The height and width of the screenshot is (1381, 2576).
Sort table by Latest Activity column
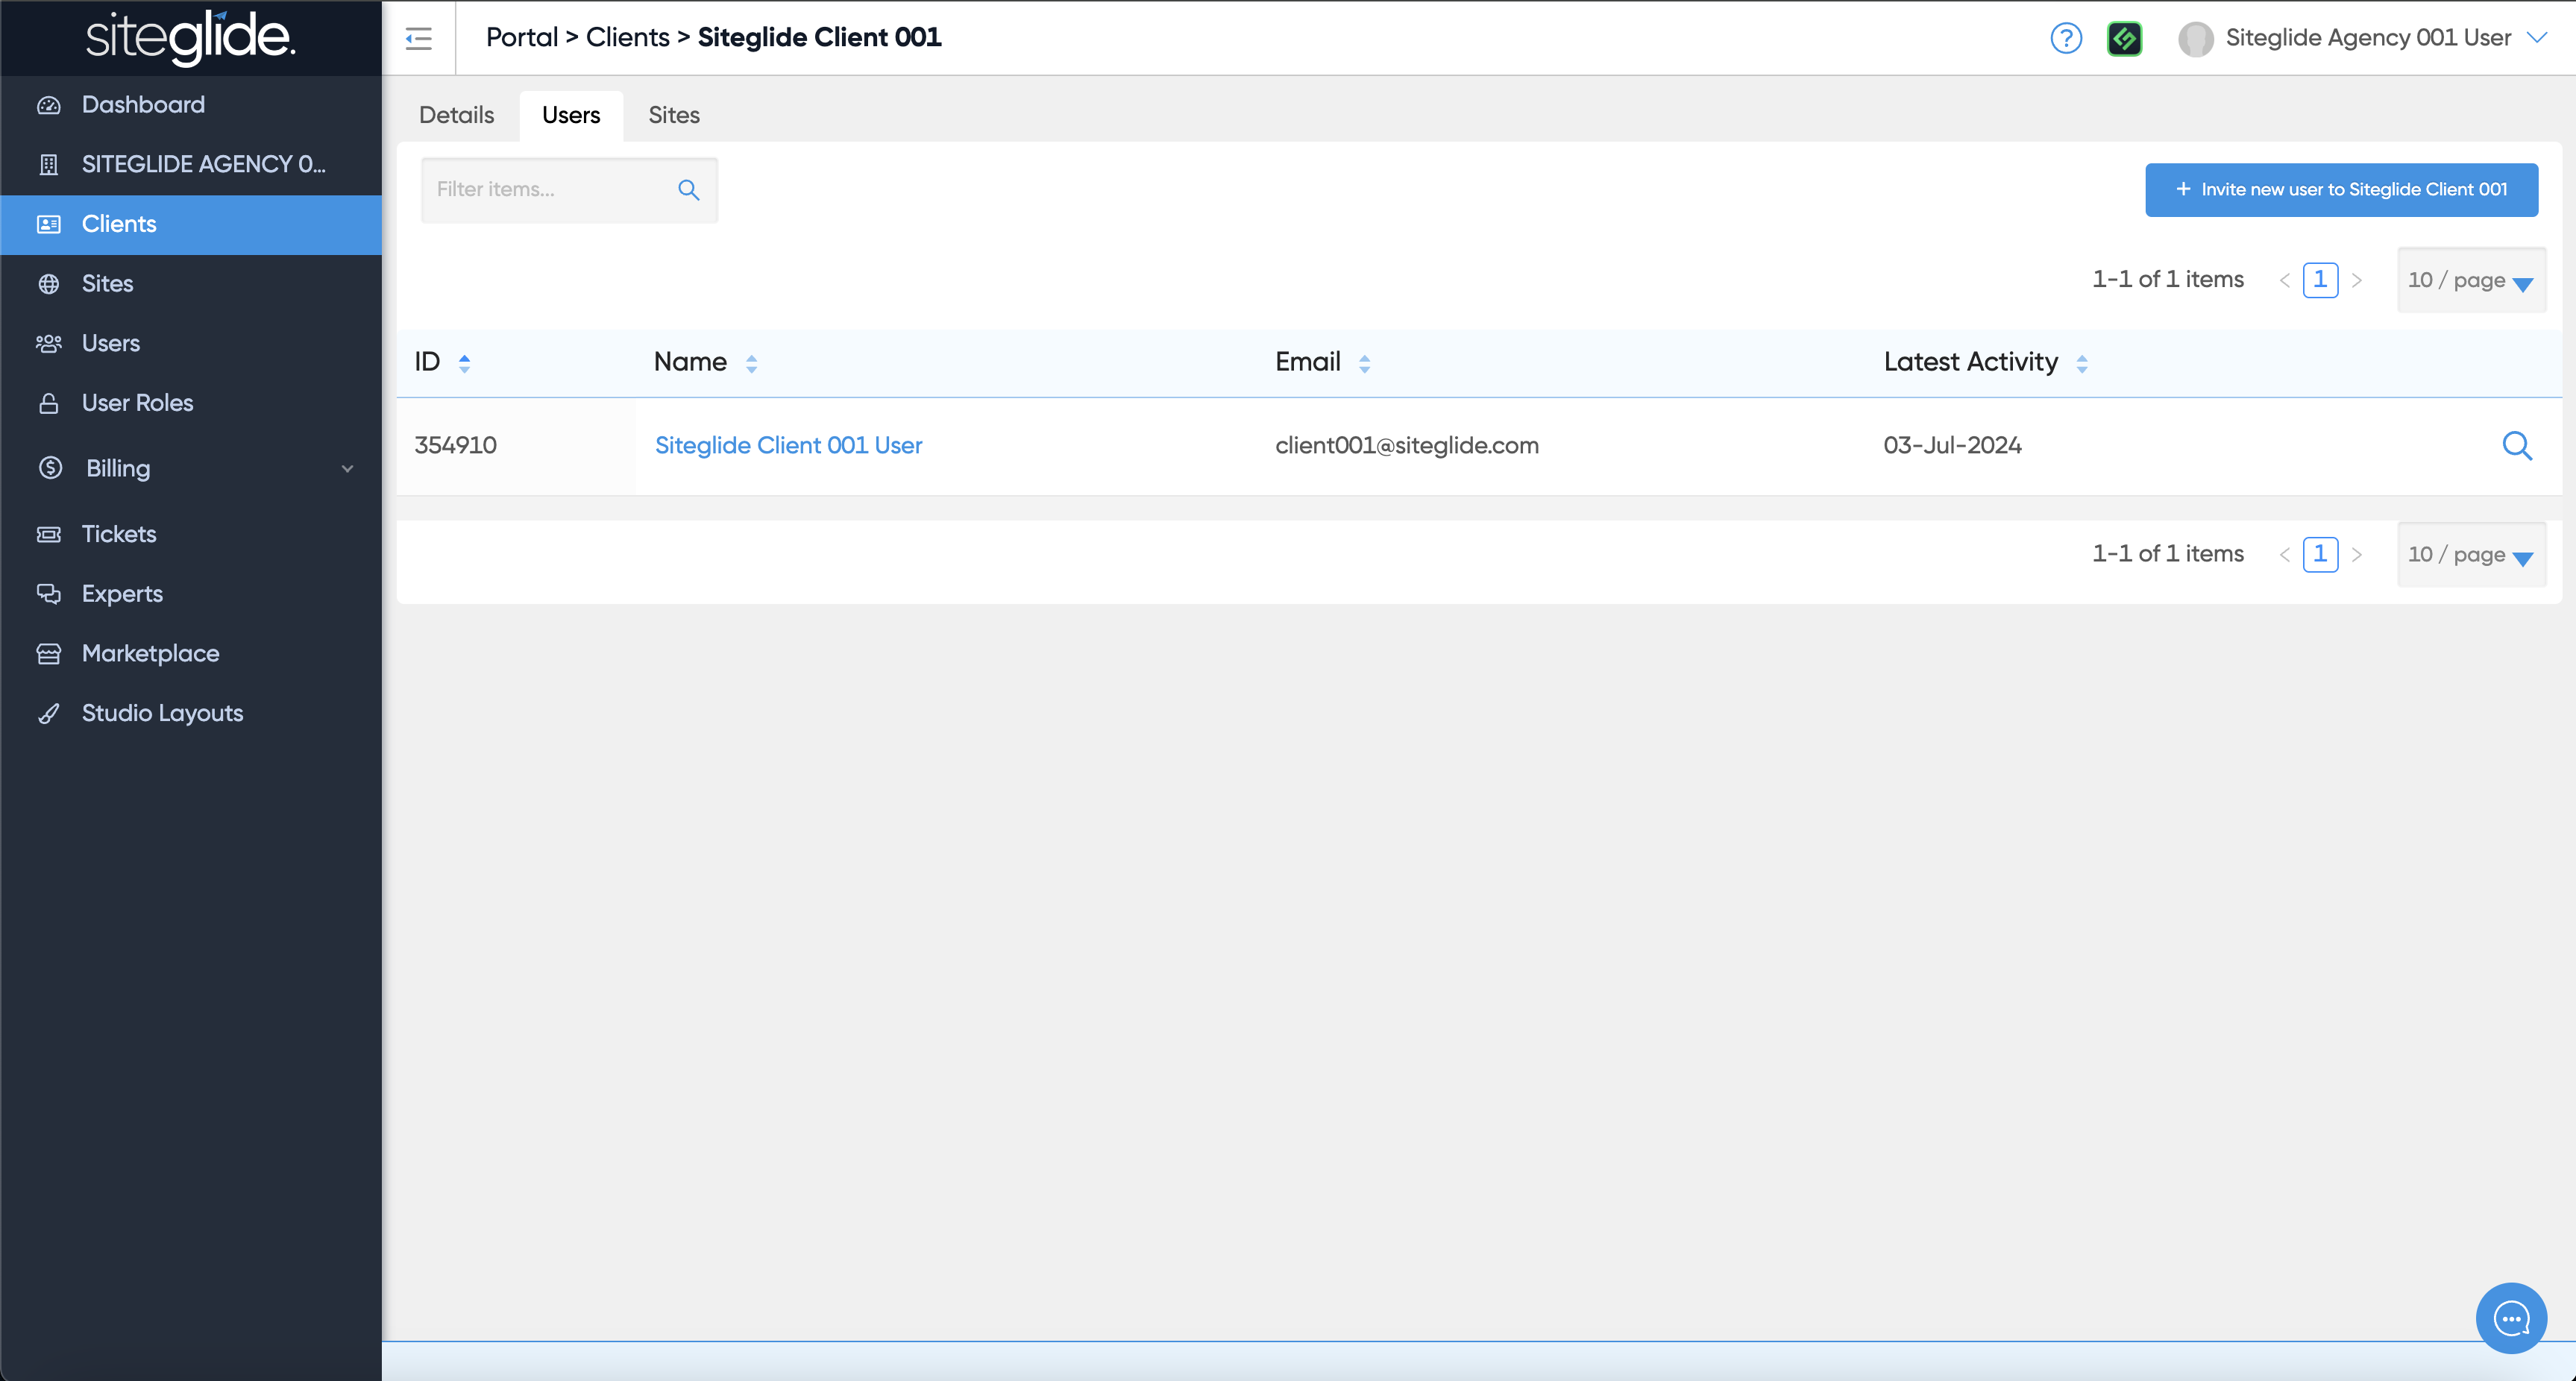[2081, 363]
